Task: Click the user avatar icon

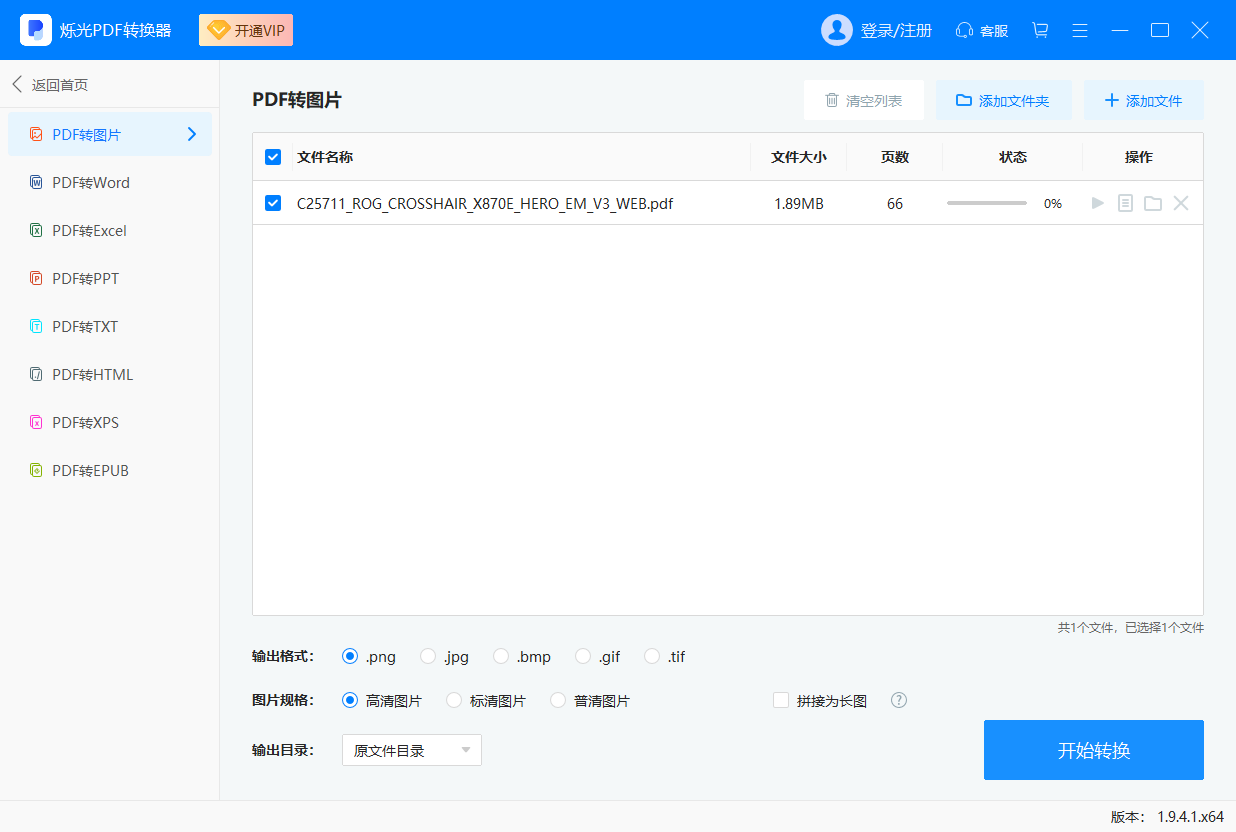Action: tap(837, 30)
